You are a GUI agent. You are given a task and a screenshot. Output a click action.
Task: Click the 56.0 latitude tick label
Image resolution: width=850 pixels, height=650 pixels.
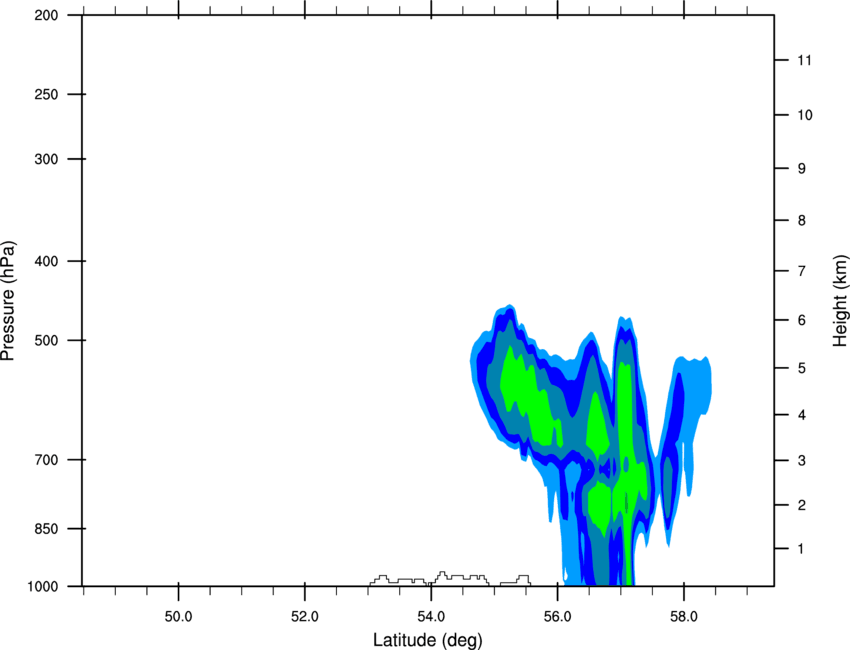coord(558,616)
